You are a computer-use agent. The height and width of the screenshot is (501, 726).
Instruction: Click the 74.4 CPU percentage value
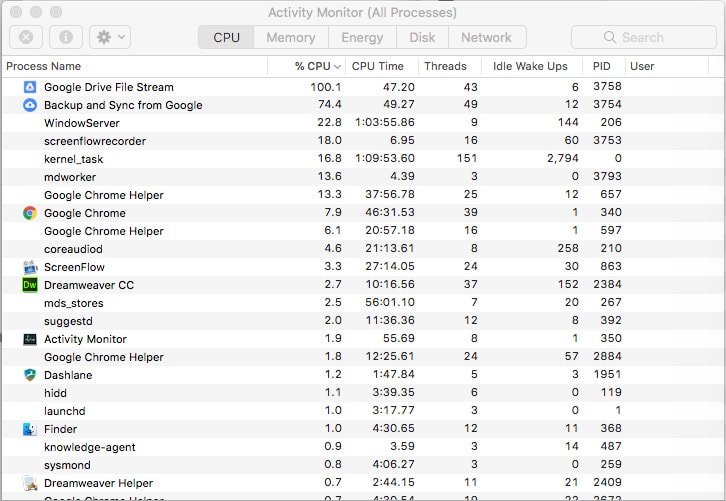(330, 104)
